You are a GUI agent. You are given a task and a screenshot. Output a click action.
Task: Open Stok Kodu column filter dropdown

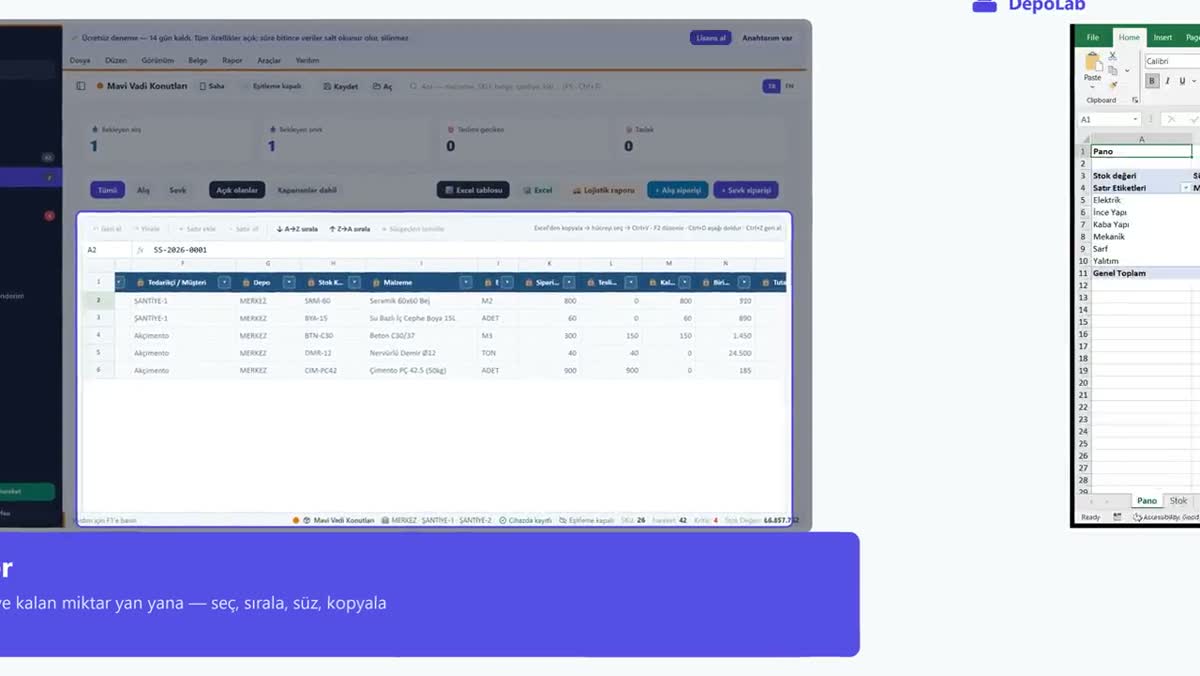[x=354, y=283]
